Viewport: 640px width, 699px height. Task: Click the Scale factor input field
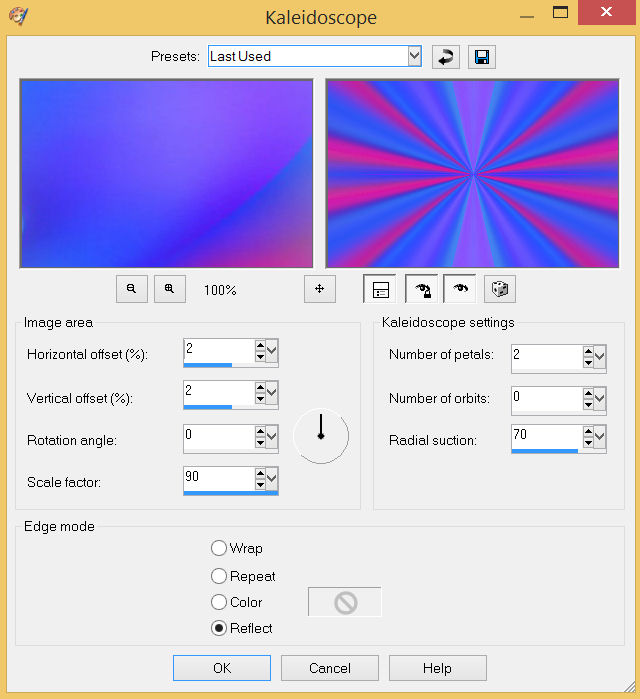pyautogui.click(x=218, y=477)
